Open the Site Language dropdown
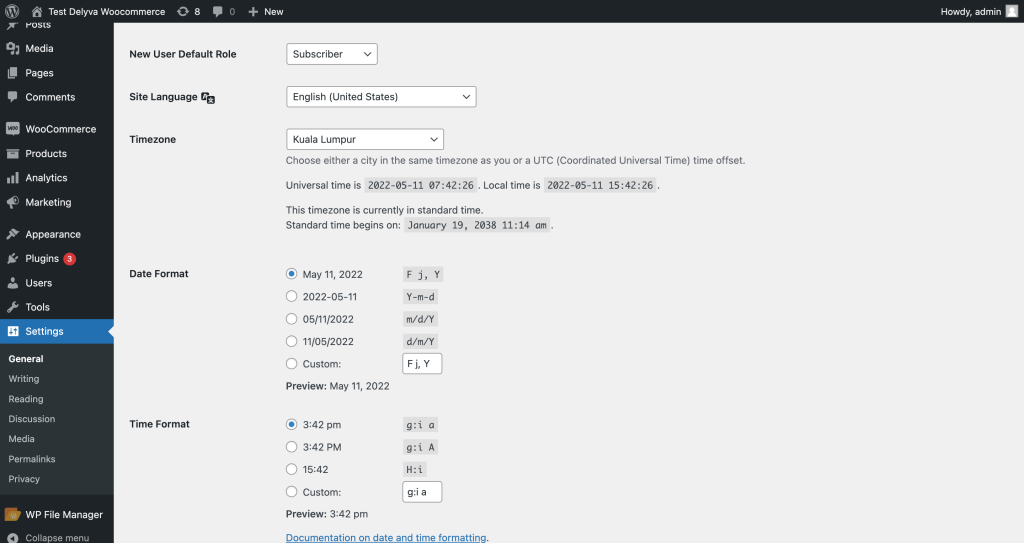The image size is (1024, 543). [381, 97]
